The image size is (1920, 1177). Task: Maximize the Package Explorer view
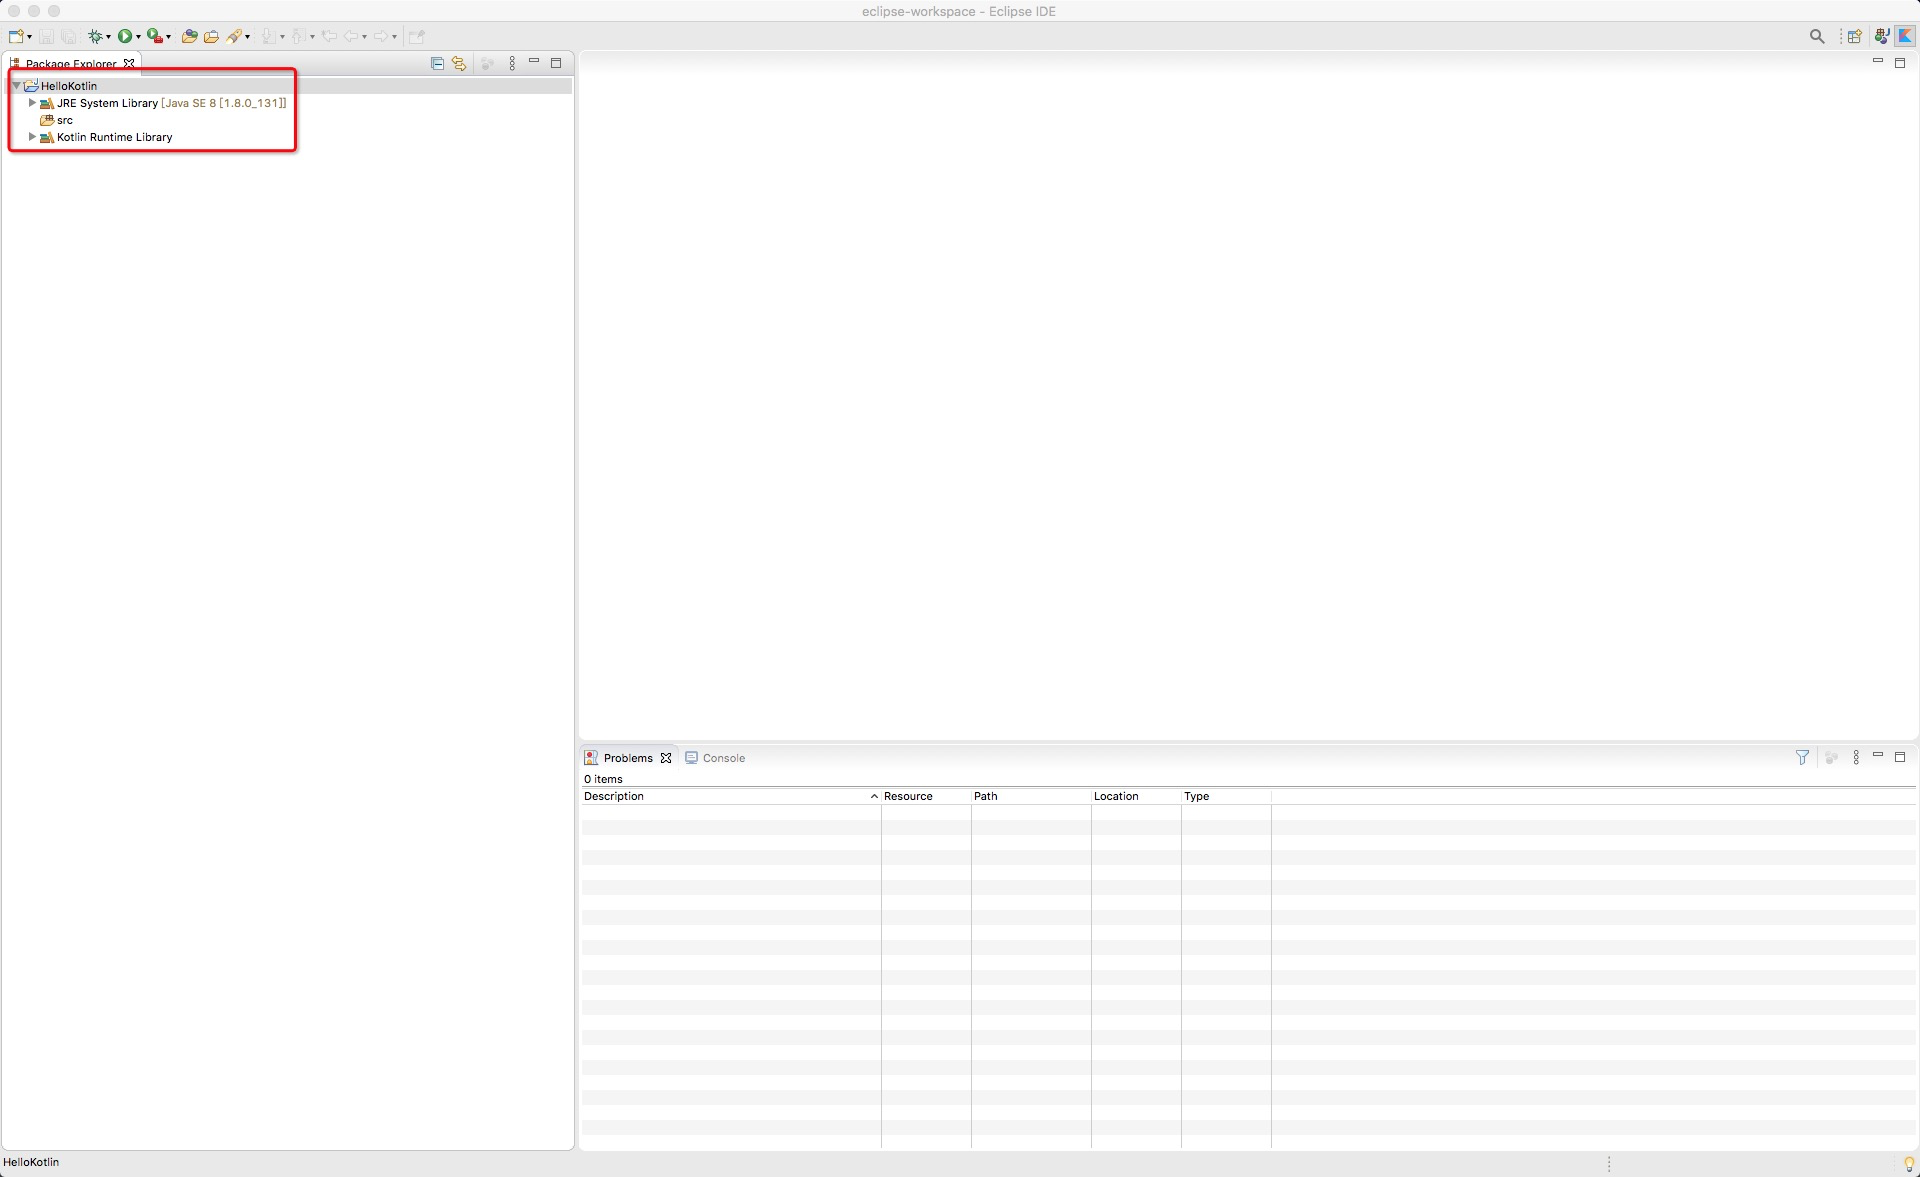pos(556,63)
